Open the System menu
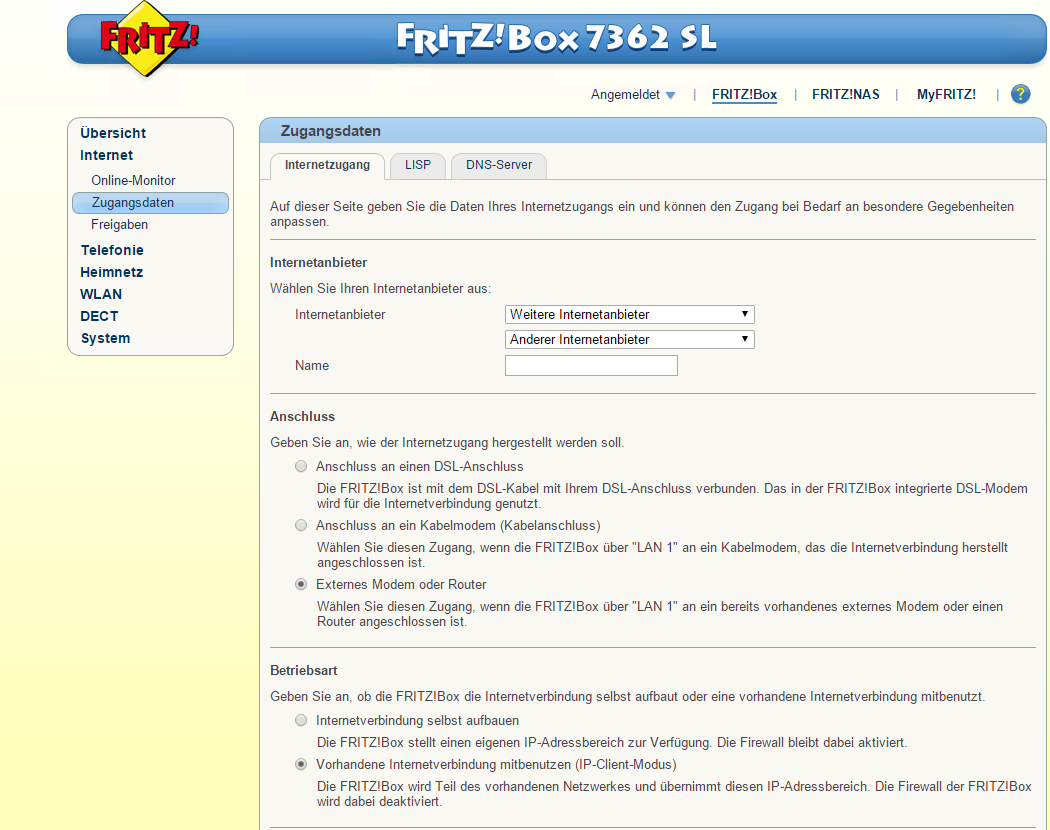This screenshot has width=1050, height=830. (105, 338)
